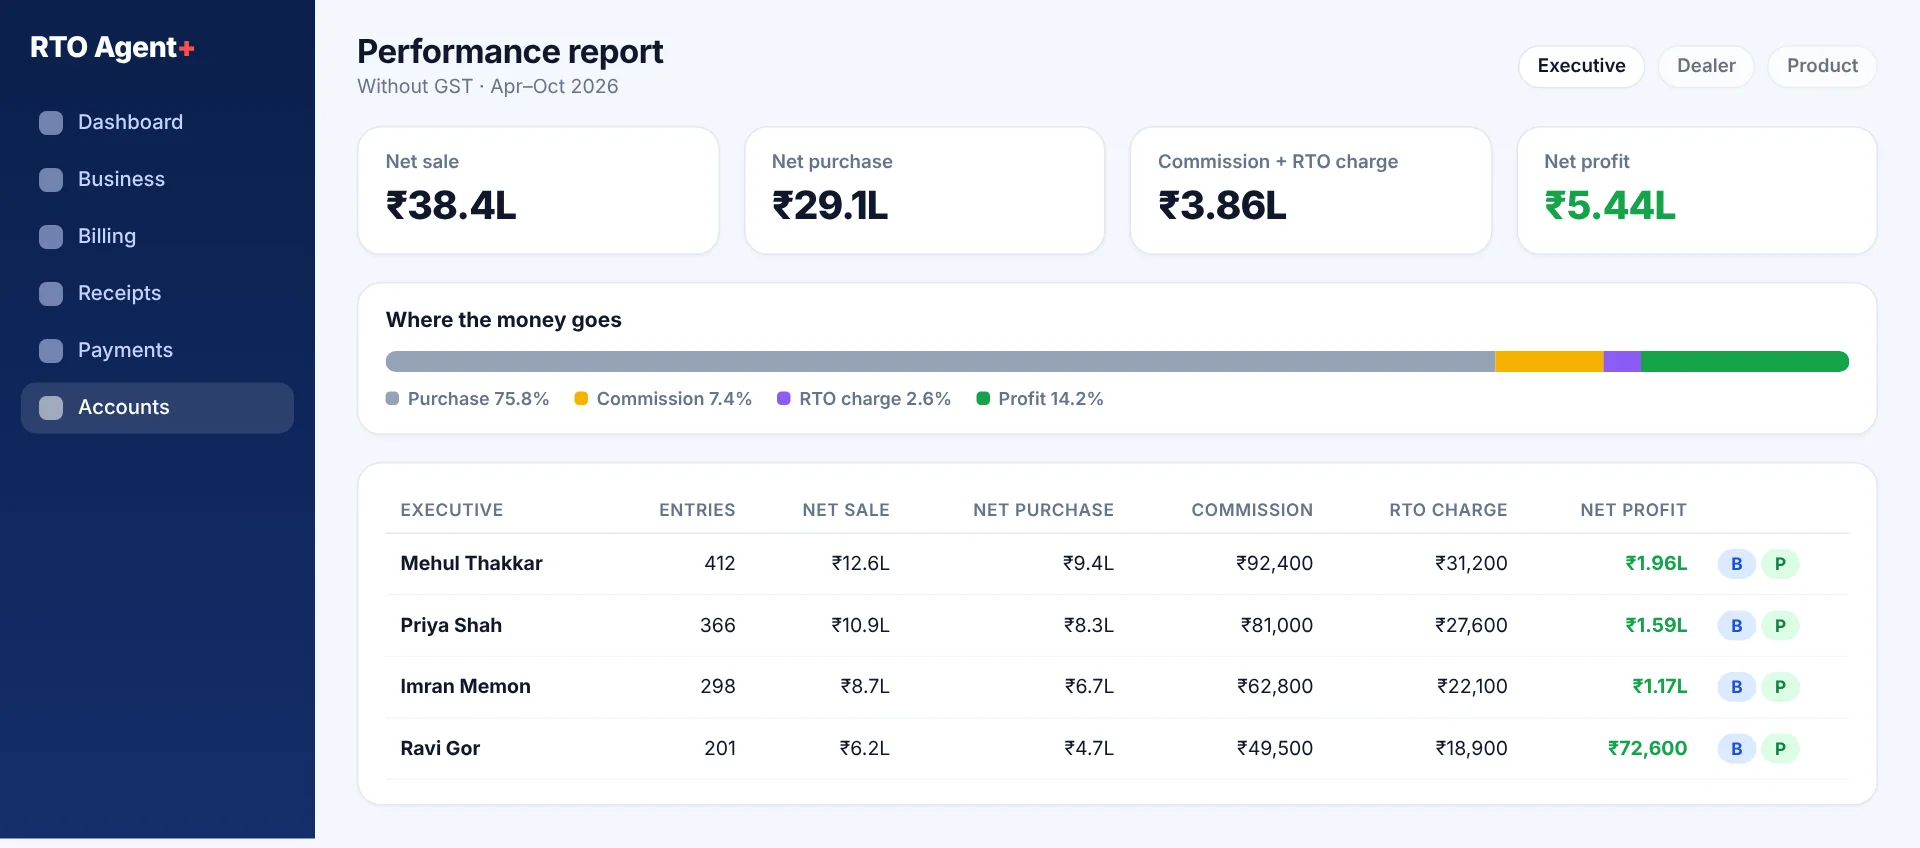Click the orange Commission bar segment

(x=1549, y=361)
